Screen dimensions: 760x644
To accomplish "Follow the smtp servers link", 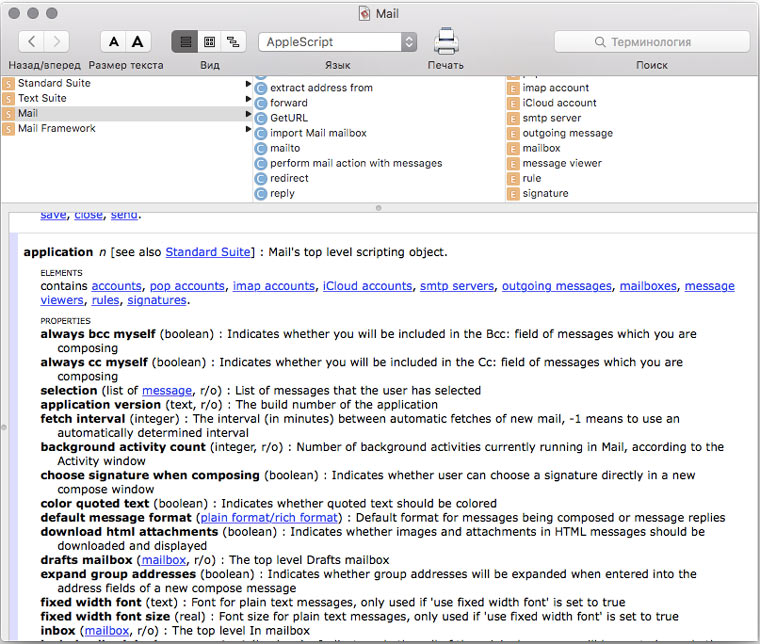I will tap(457, 286).
